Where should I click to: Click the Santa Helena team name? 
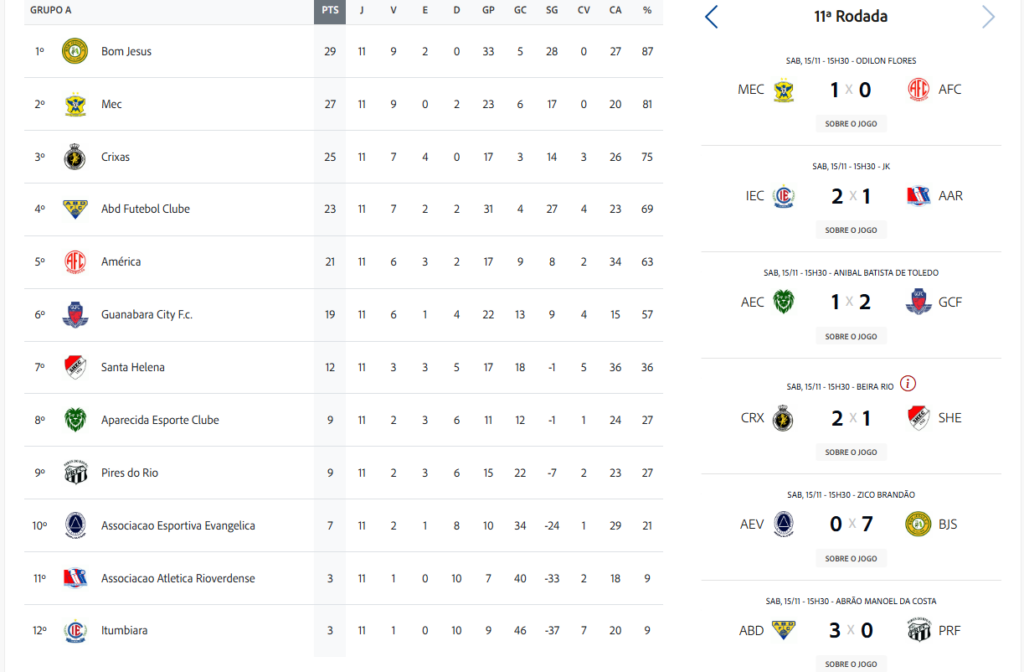pyautogui.click(x=133, y=367)
